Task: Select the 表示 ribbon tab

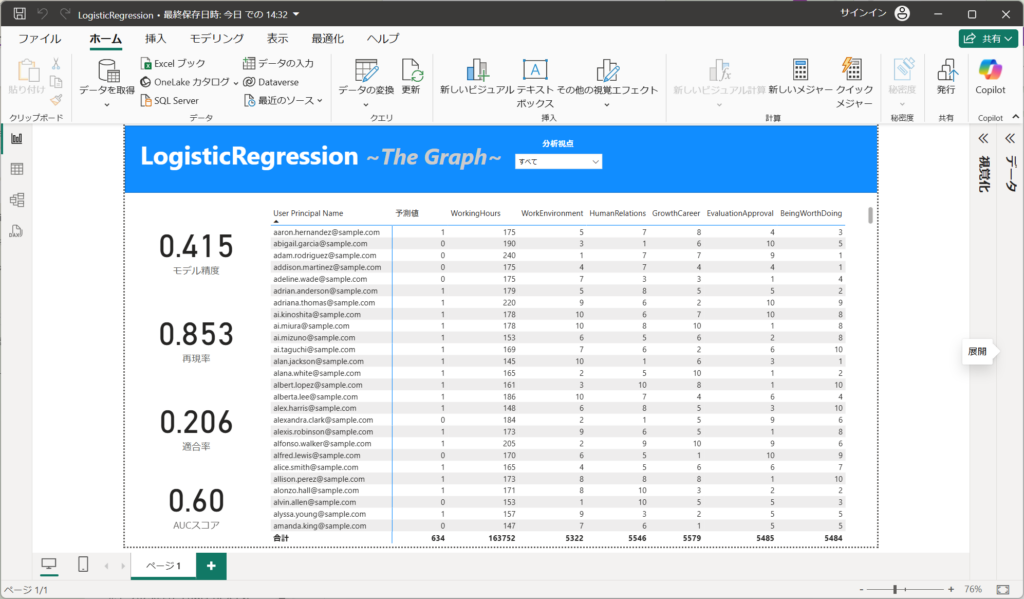Action: tap(278, 39)
